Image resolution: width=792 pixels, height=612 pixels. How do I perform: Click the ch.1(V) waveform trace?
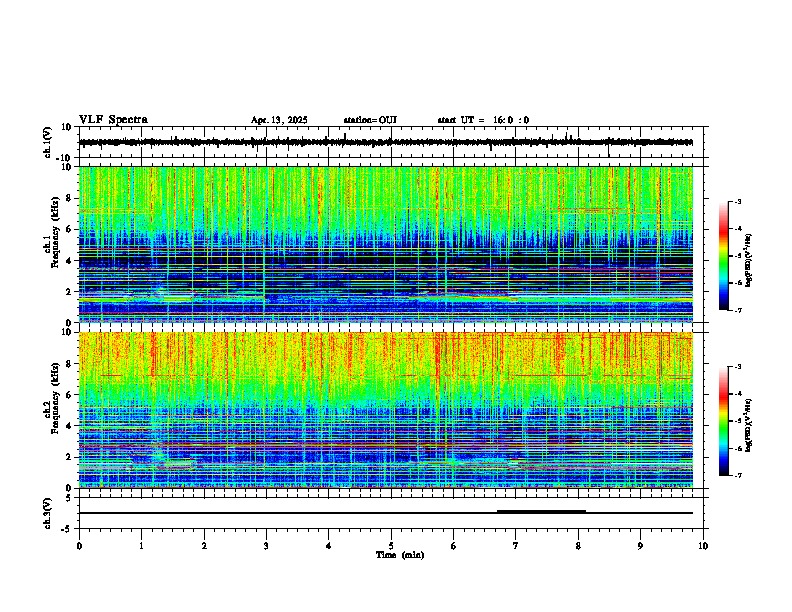pyautogui.click(x=386, y=142)
